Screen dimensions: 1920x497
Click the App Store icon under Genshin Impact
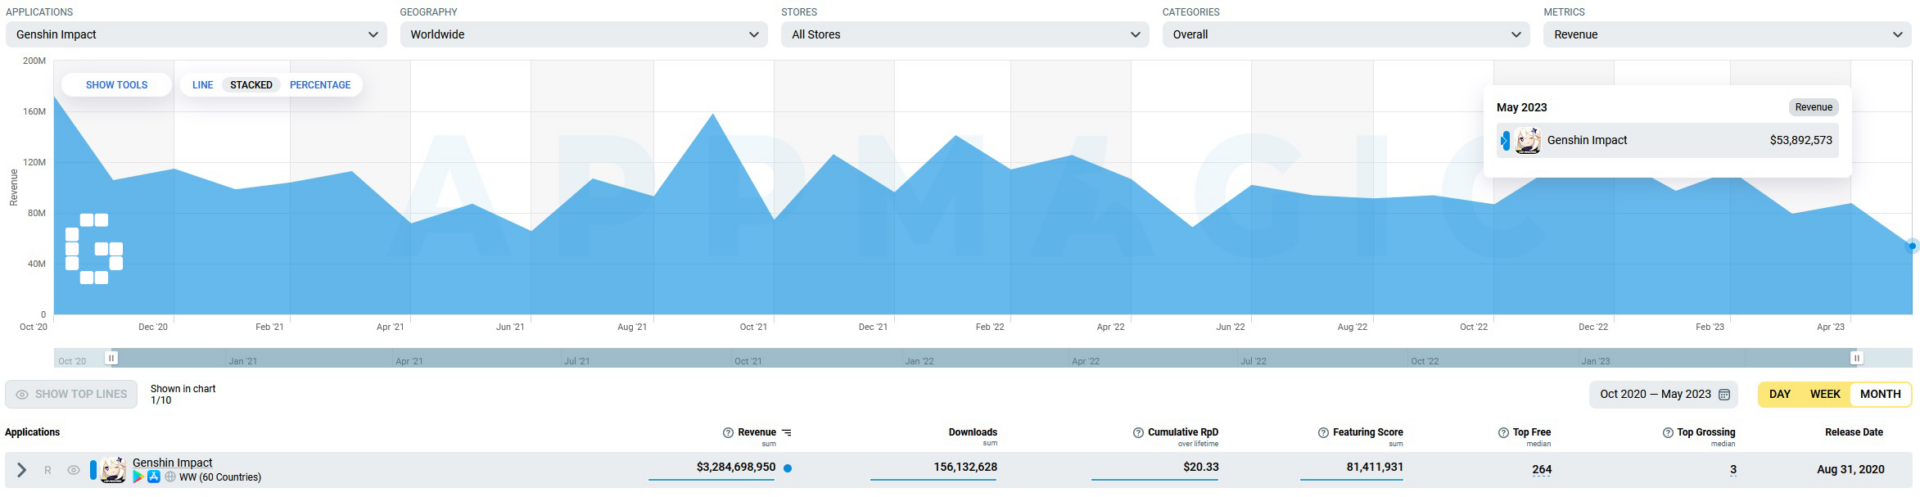point(154,478)
